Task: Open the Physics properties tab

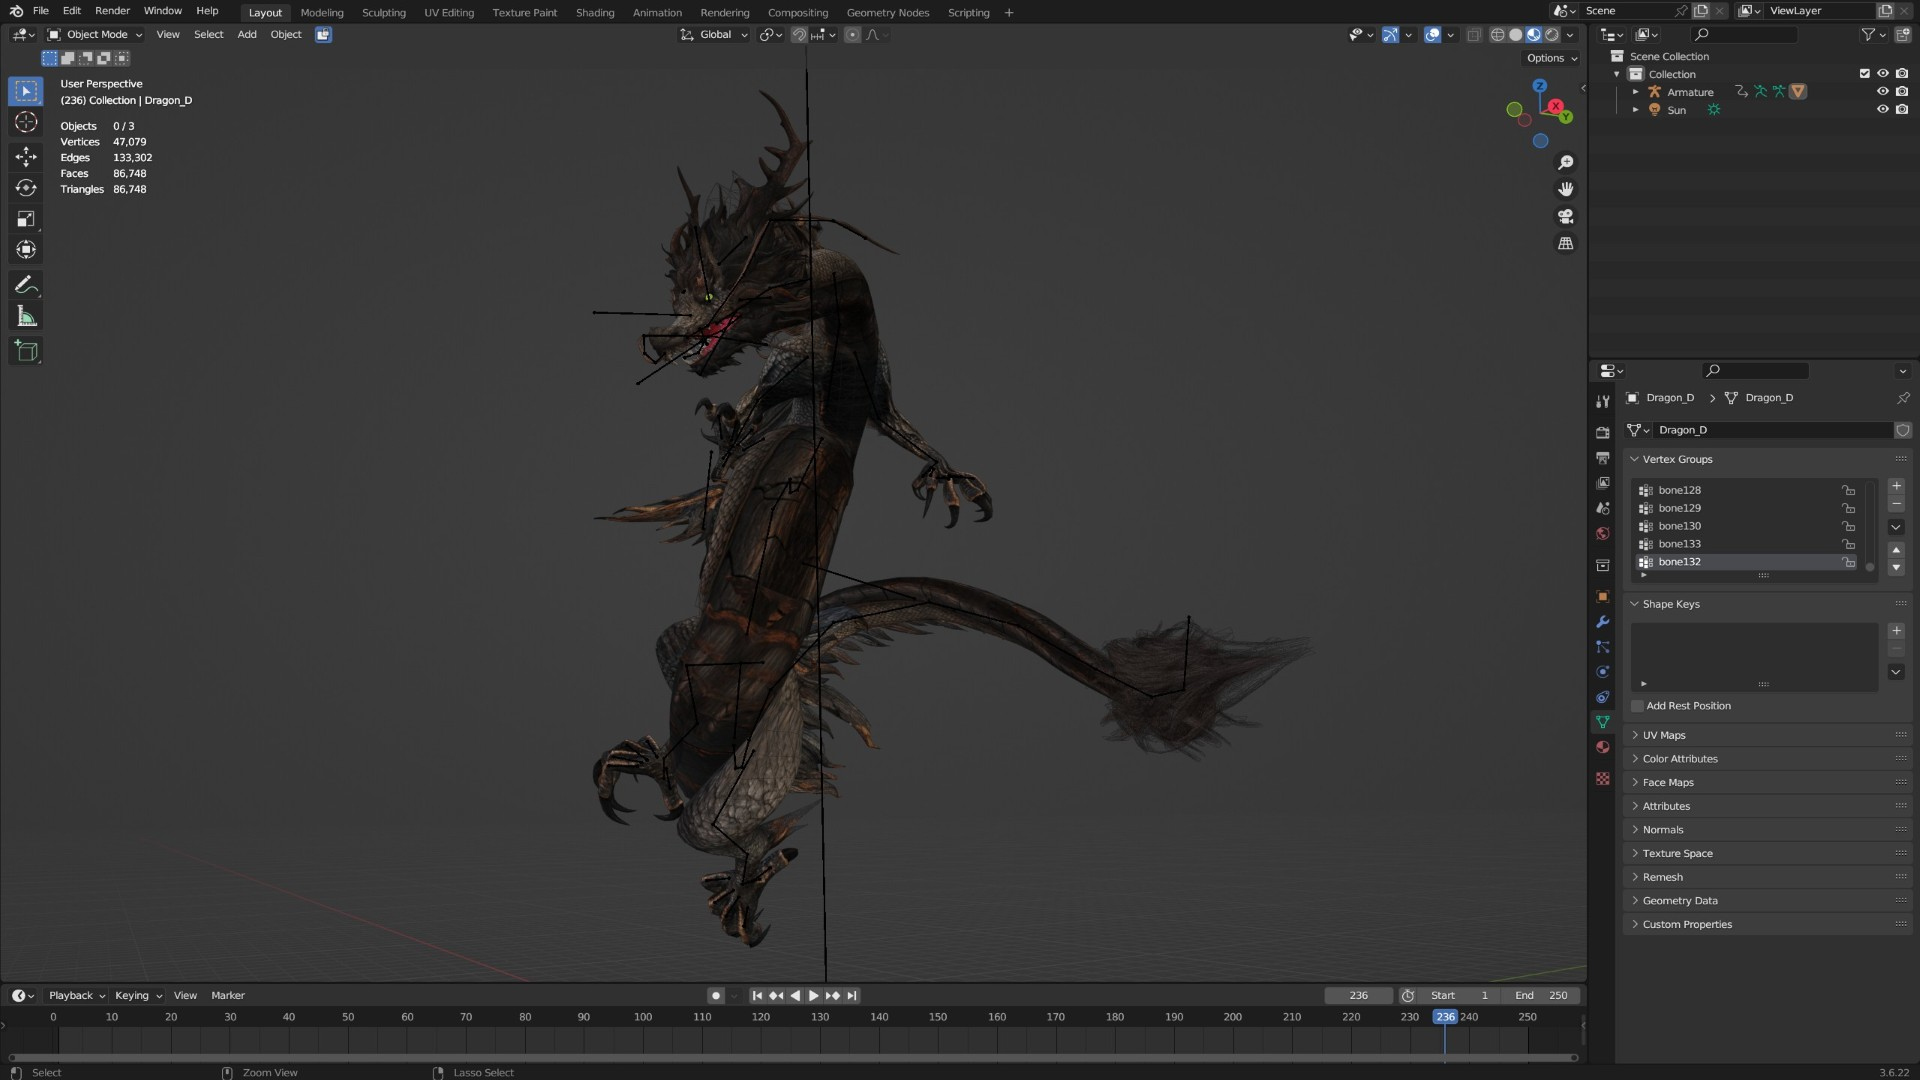Action: point(1603,672)
